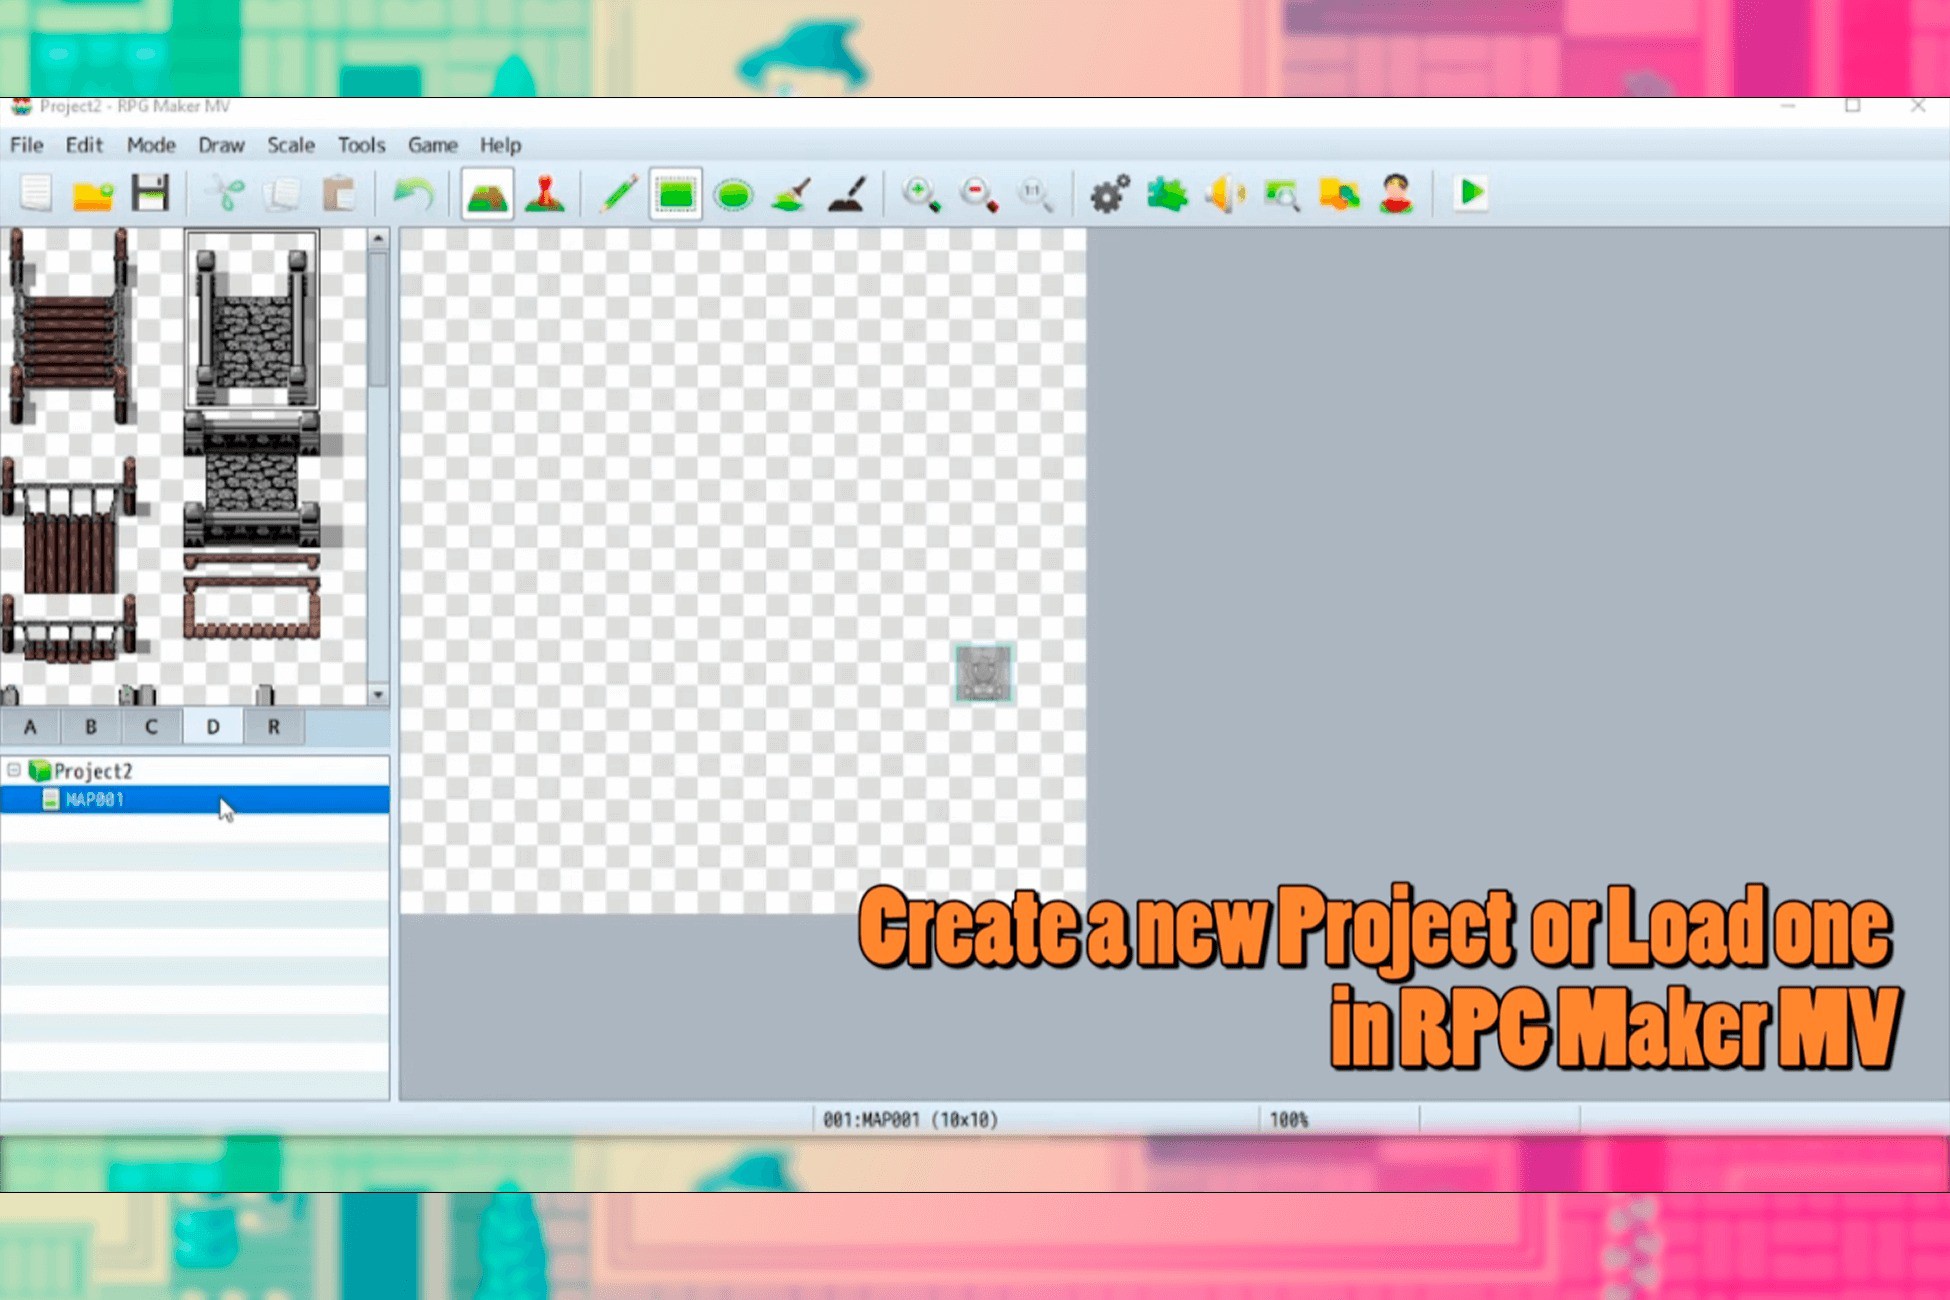
Task: Start Playtest with green play icon
Action: [x=1471, y=193]
